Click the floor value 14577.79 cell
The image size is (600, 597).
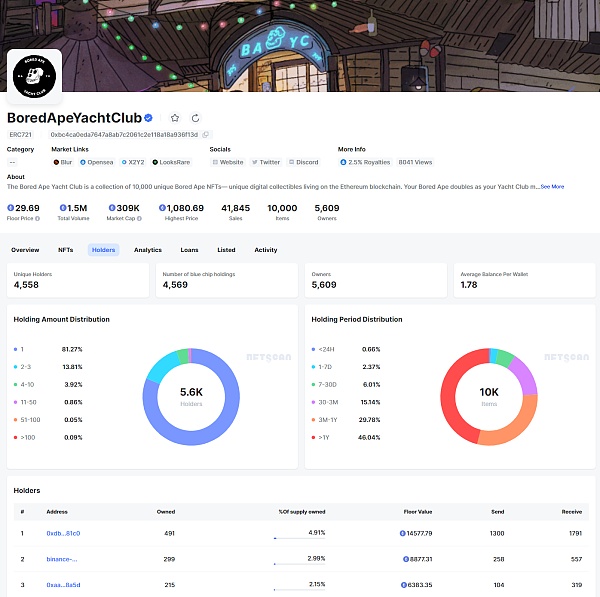(x=416, y=533)
